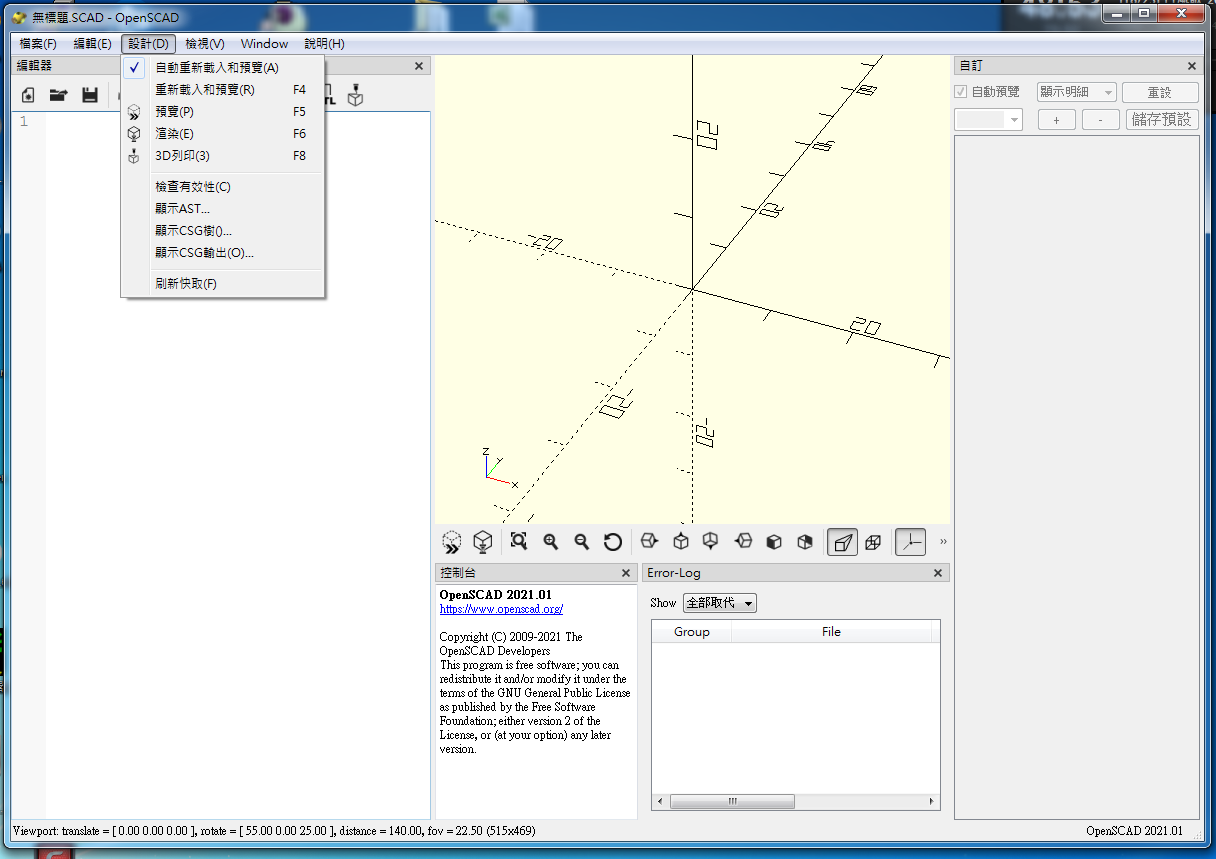Click the Render icon in the viewport toolbar
The image size is (1216, 859).
point(483,542)
